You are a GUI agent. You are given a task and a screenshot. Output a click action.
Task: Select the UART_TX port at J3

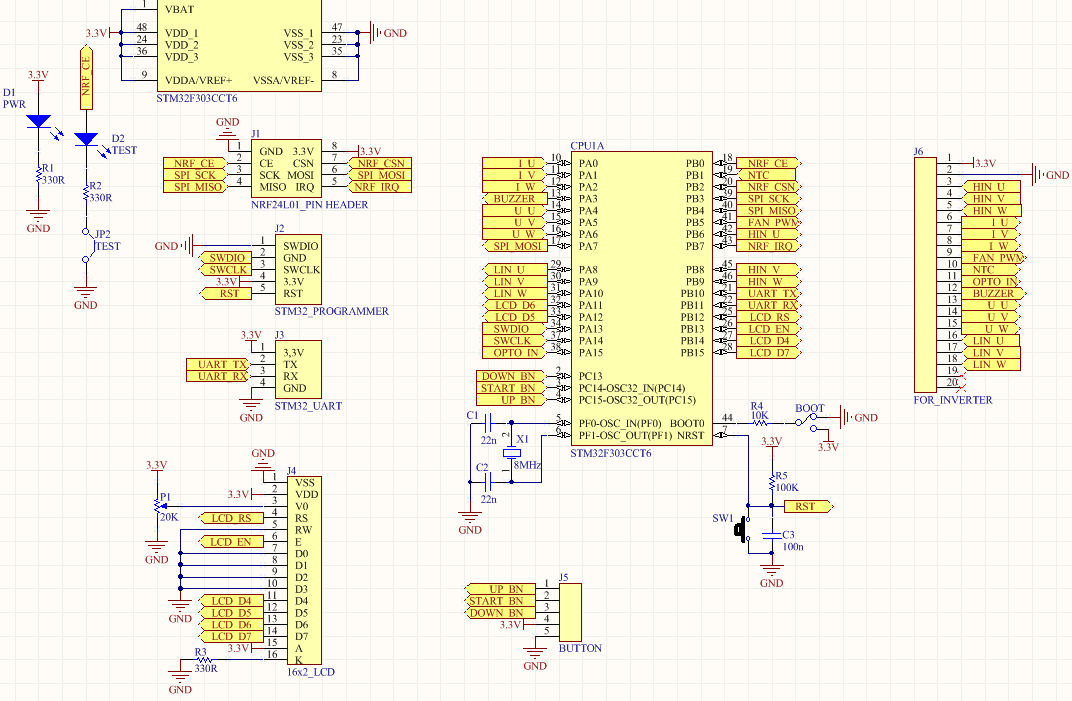[x=218, y=365]
